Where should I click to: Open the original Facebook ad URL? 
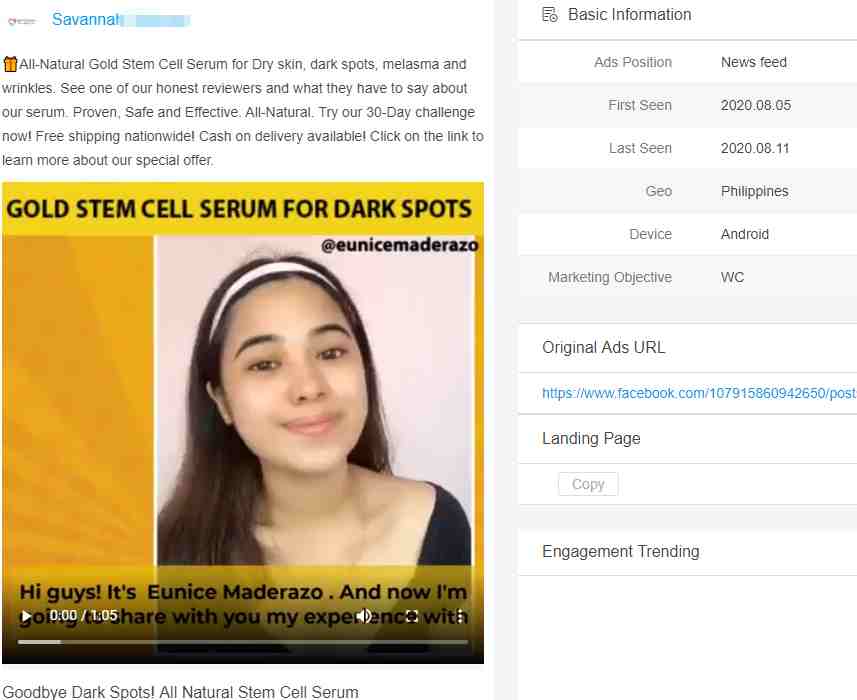[699, 393]
